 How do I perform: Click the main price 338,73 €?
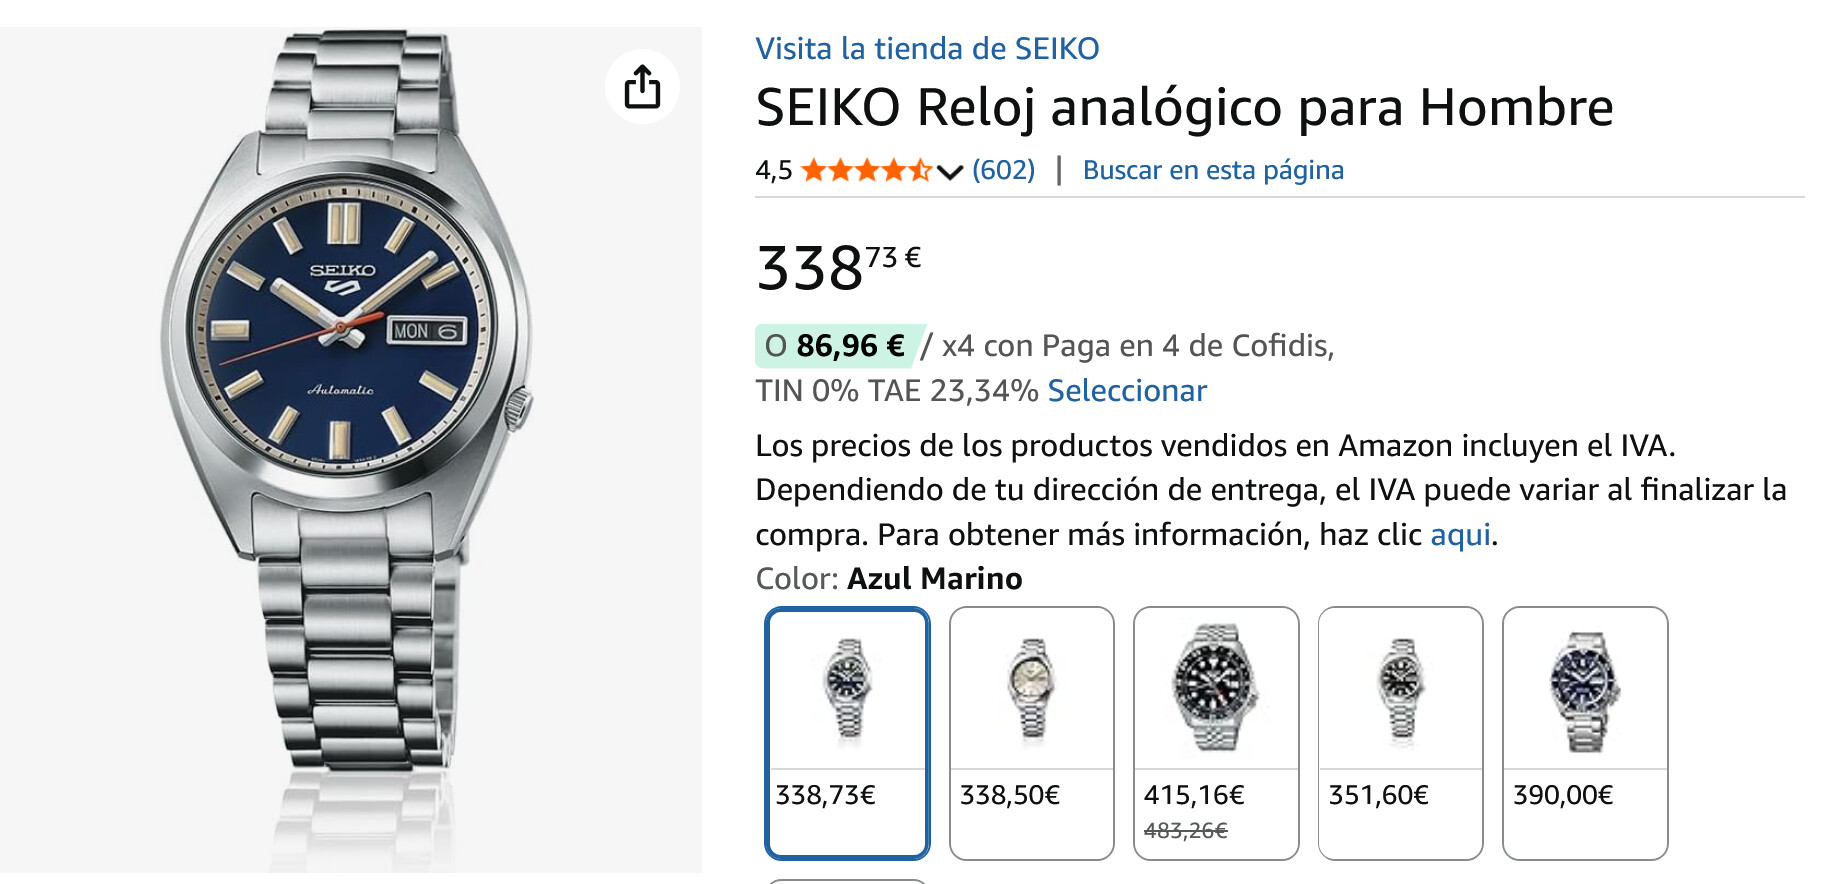point(838,267)
